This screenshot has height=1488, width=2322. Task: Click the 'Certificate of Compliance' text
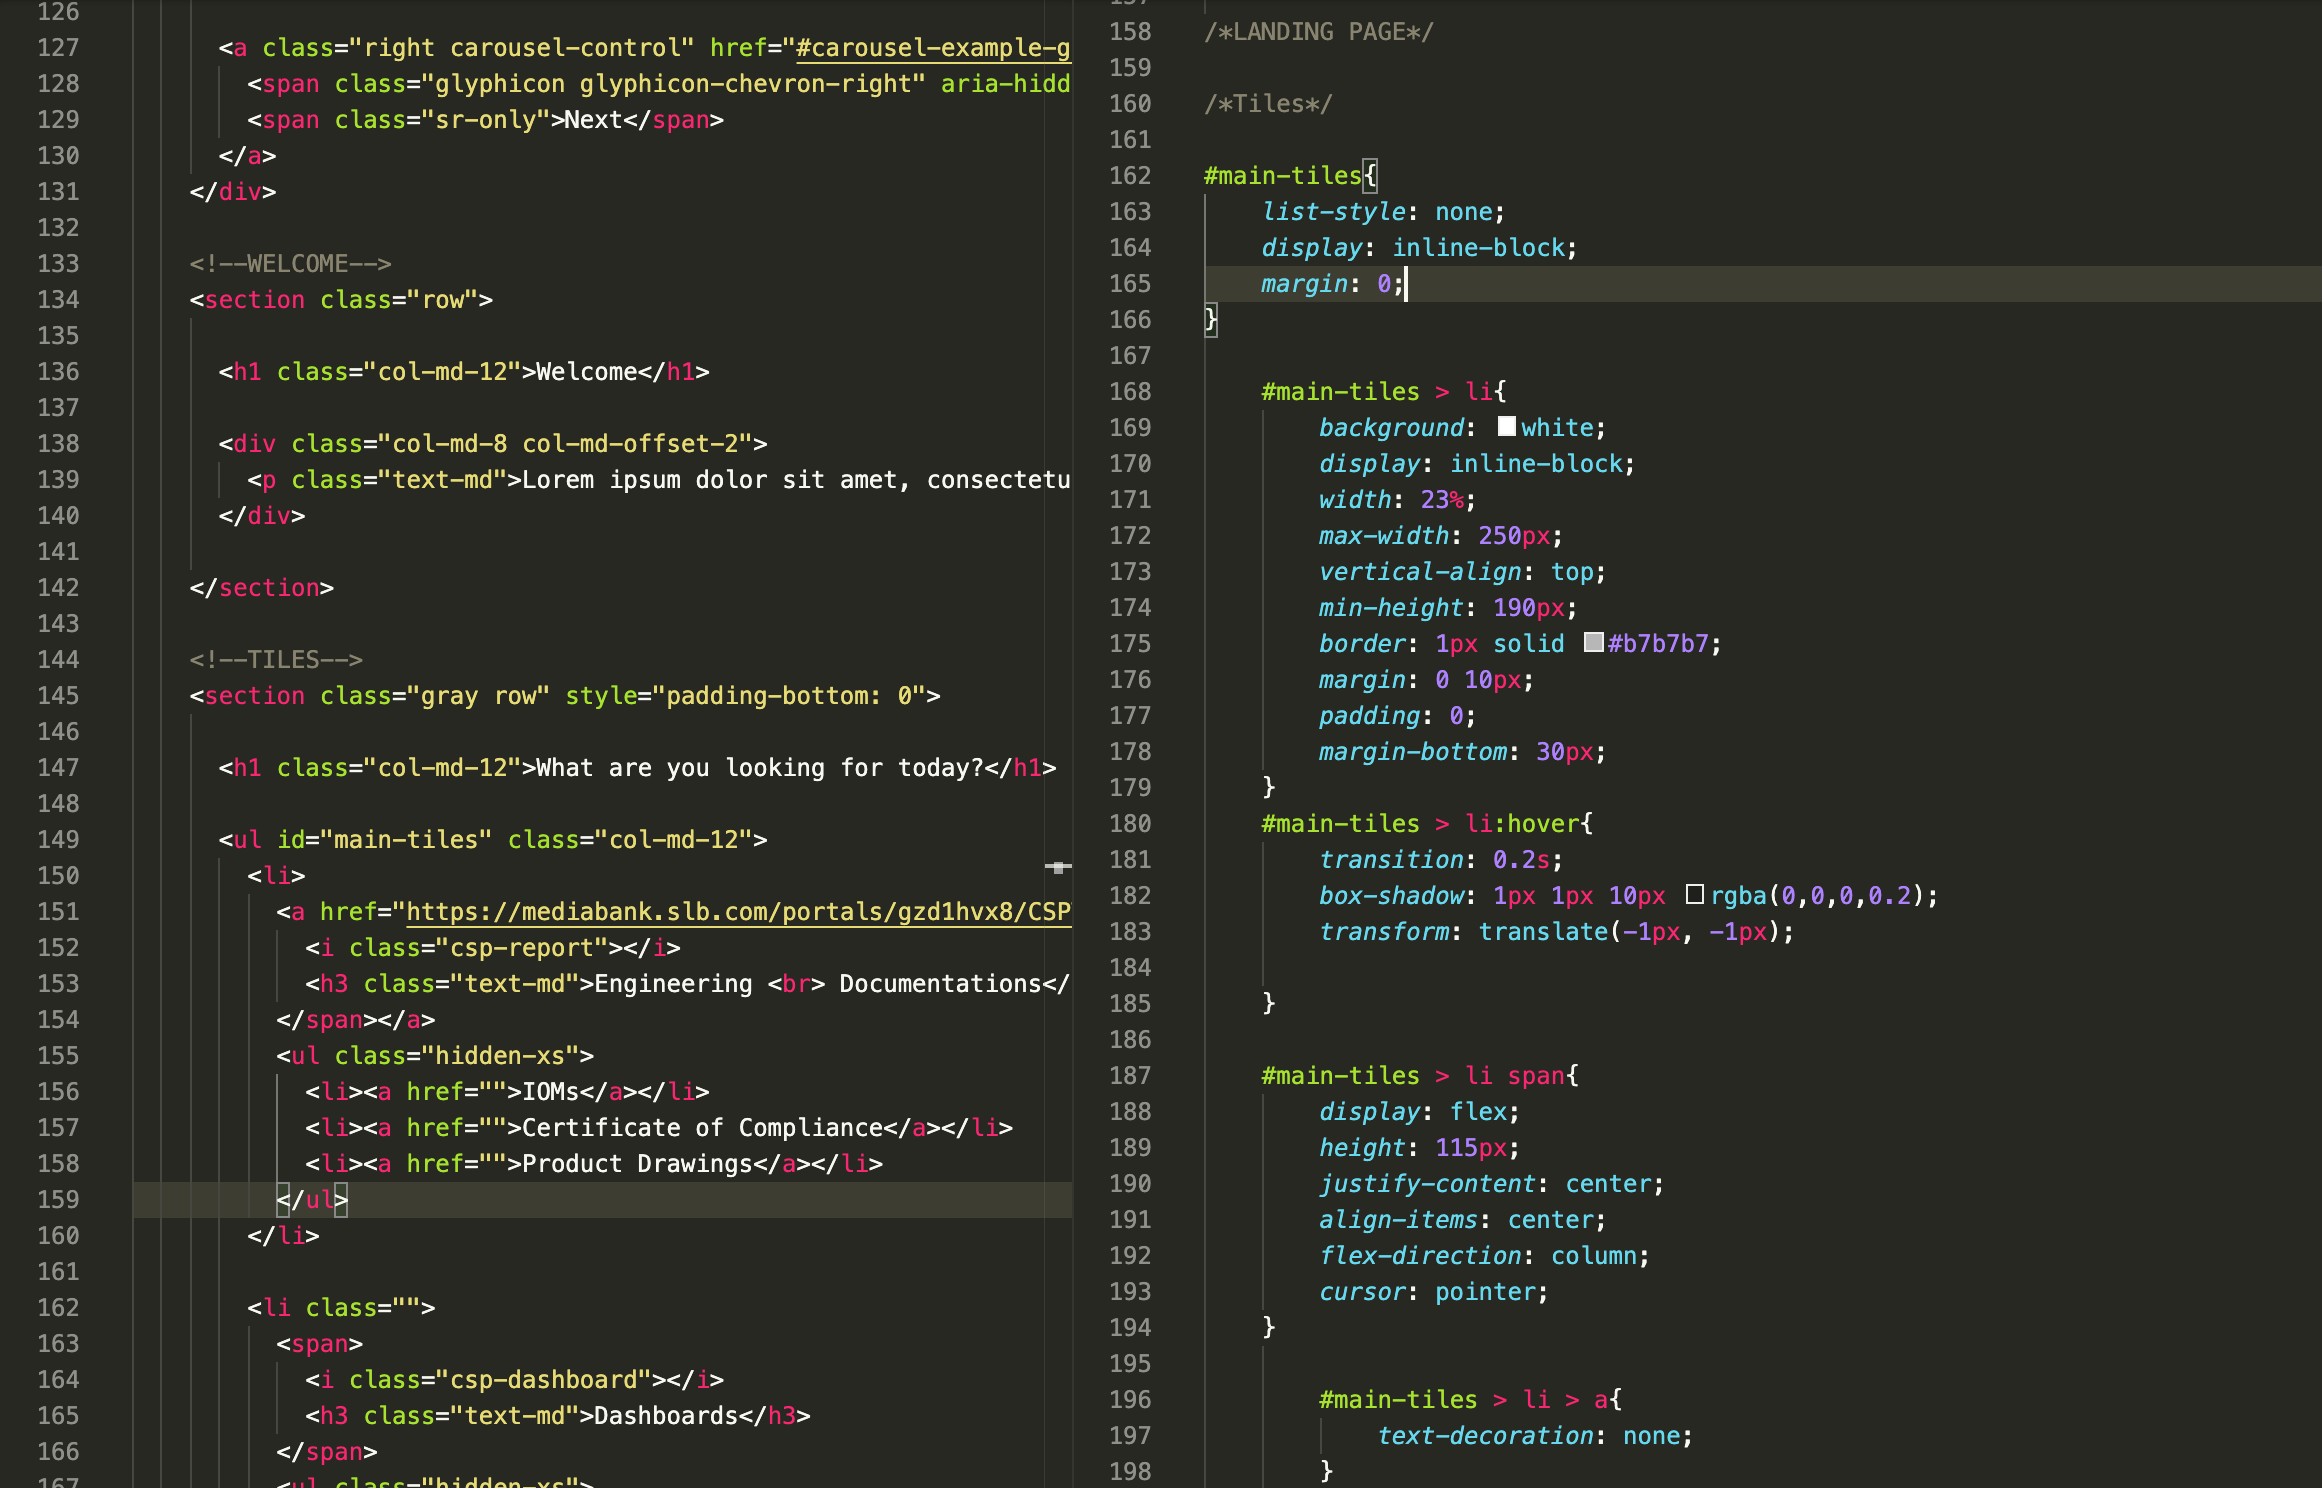pyautogui.click(x=702, y=1128)
